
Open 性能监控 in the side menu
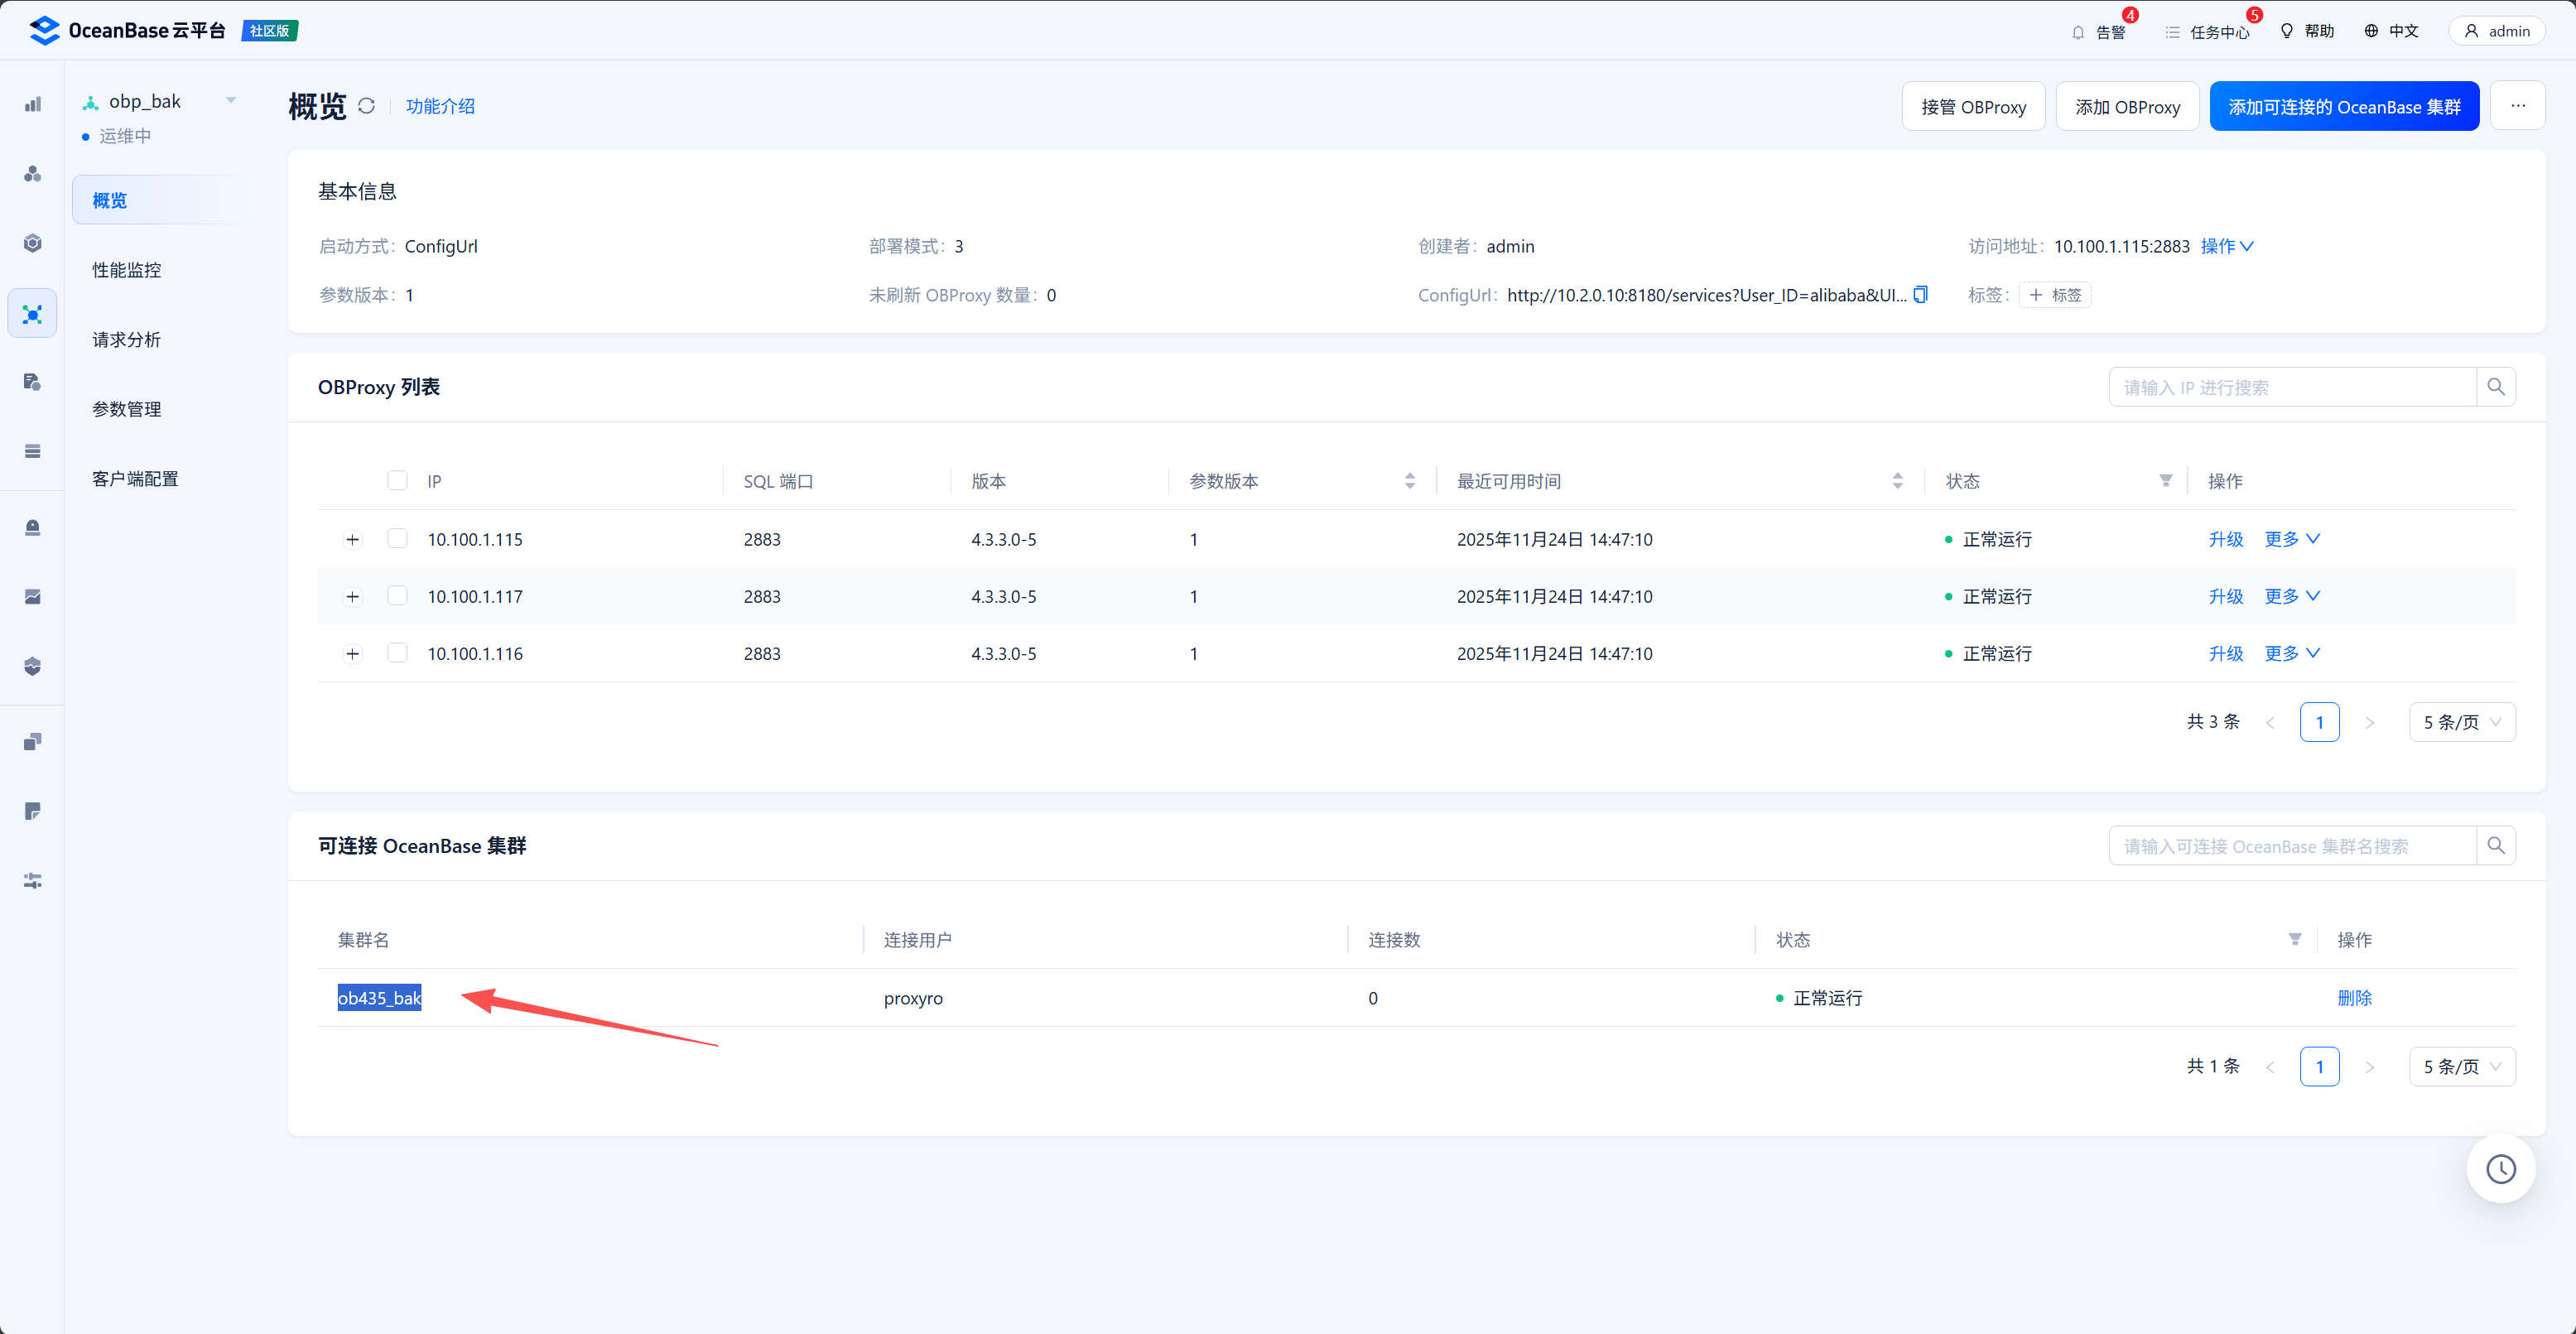[127, 270]
